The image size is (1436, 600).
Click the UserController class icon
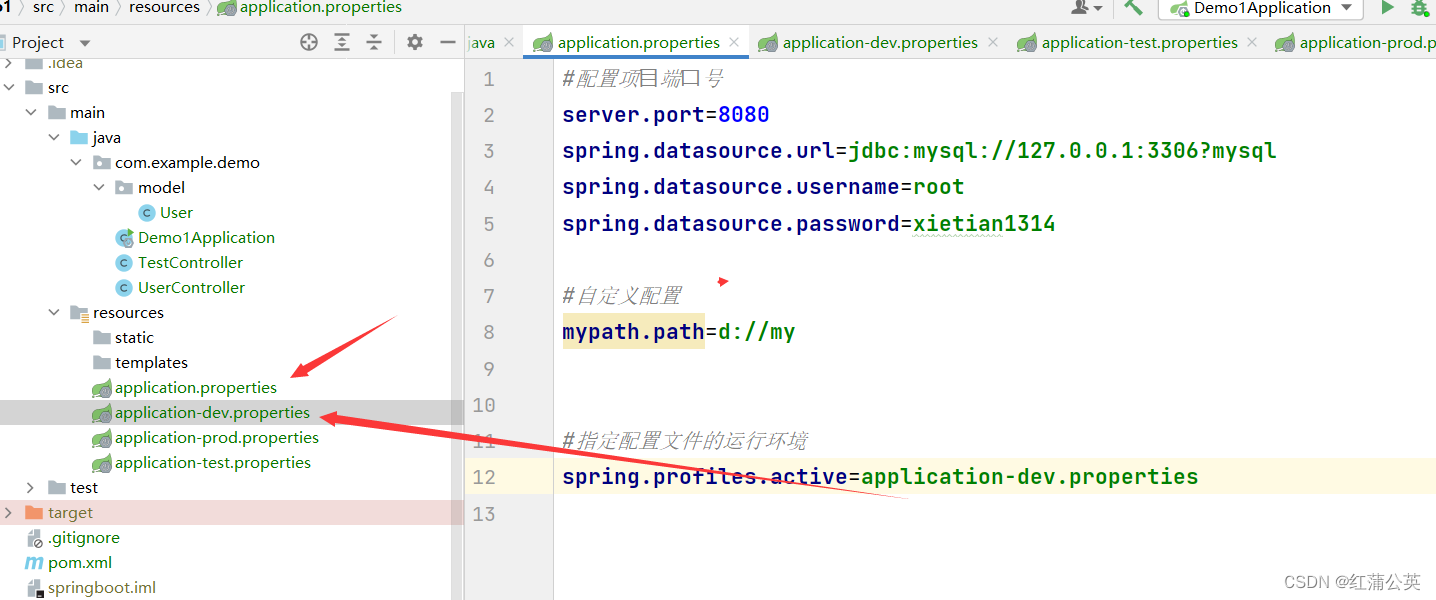tap(124, 287)
